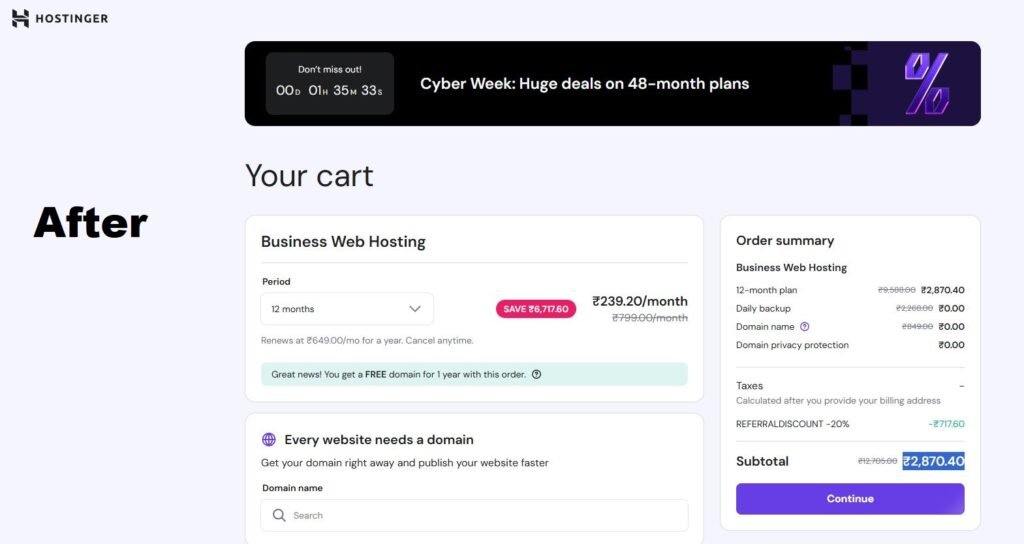Click the purple percent icon in banner
The width and height of the screenshot is (1024, 544).
click(x=926, y=83)
